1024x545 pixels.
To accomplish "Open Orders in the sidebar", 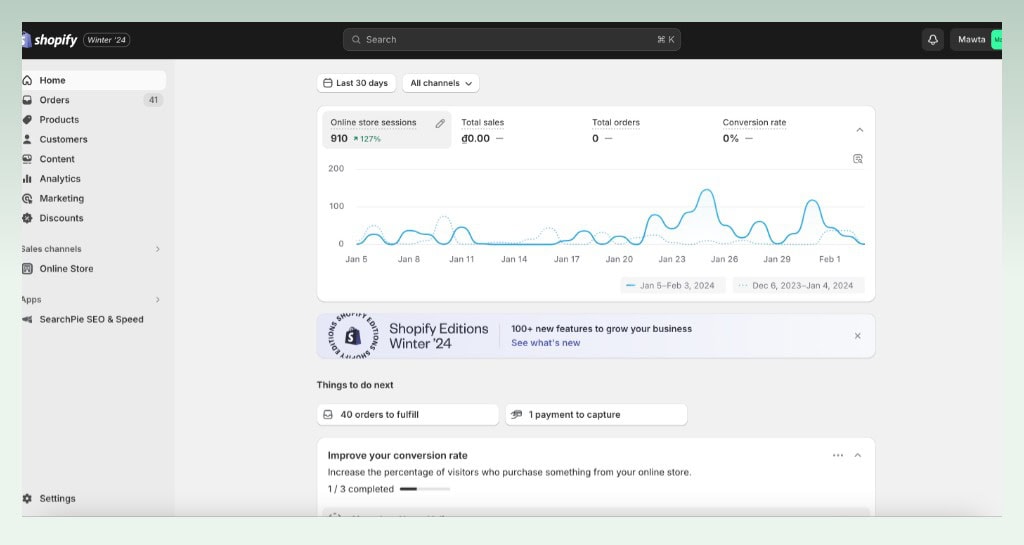I will pos(94,100).
